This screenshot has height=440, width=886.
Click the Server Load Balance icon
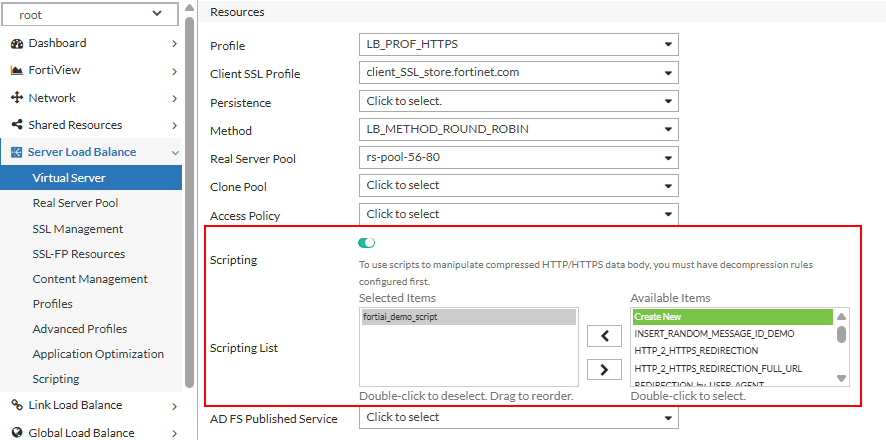(x=17, y=152)
